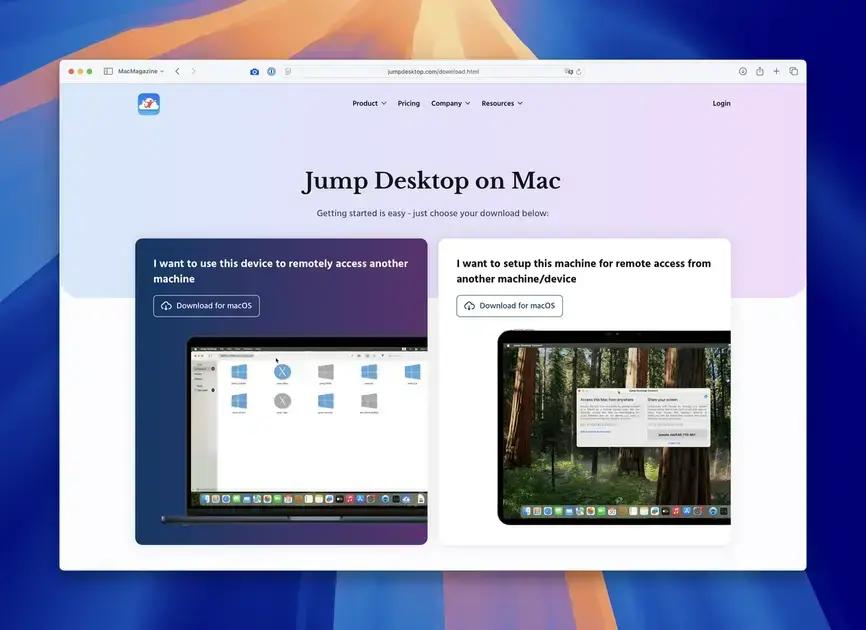Image resolution: width=866 pixels, height=630 pixels.
Task: Download macOS client for remotely accessing another machine
Action: (x=207, y=306)
